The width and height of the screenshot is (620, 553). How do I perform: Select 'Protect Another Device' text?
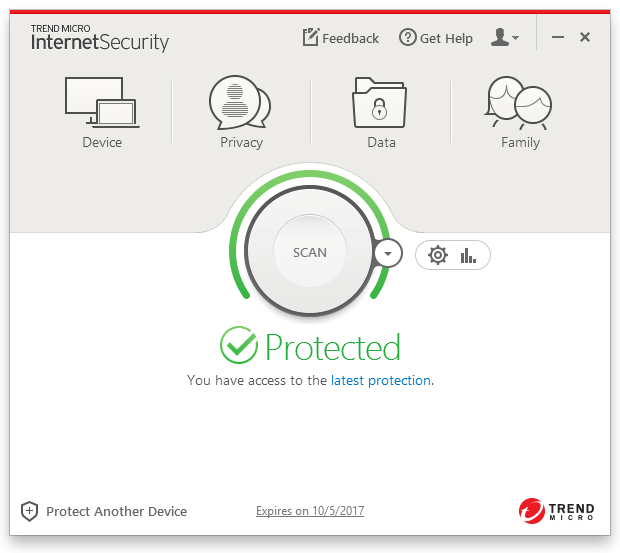point(116,511)
